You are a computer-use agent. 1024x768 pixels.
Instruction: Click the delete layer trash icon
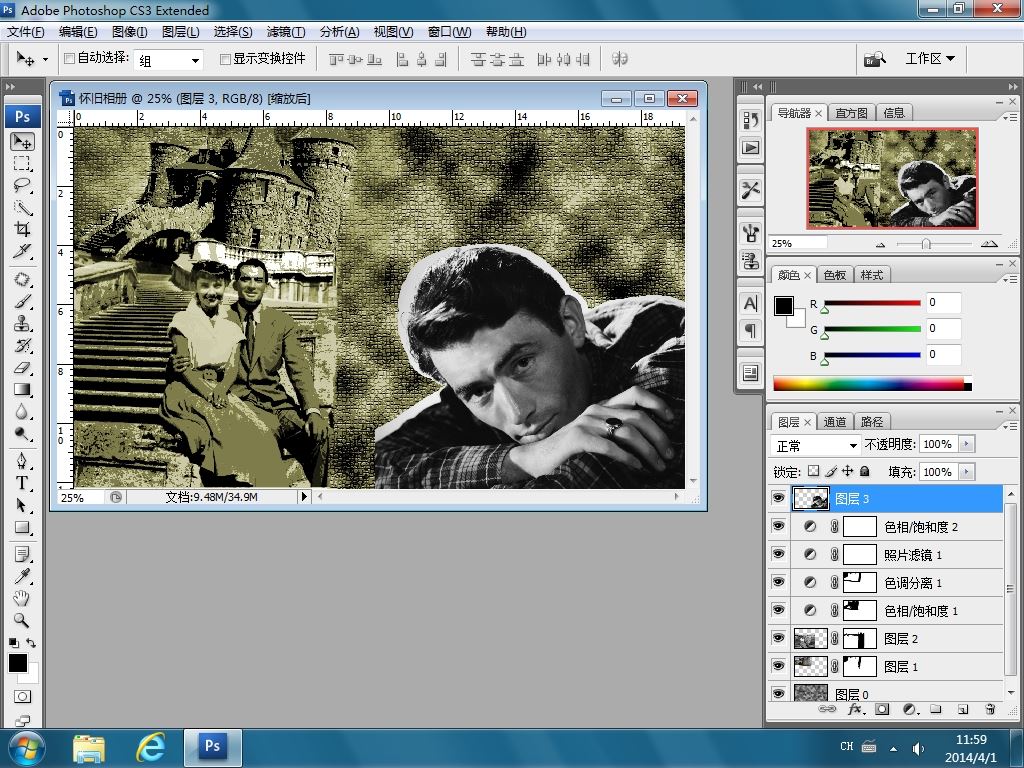pyautogui.click(x=990, y=709)
